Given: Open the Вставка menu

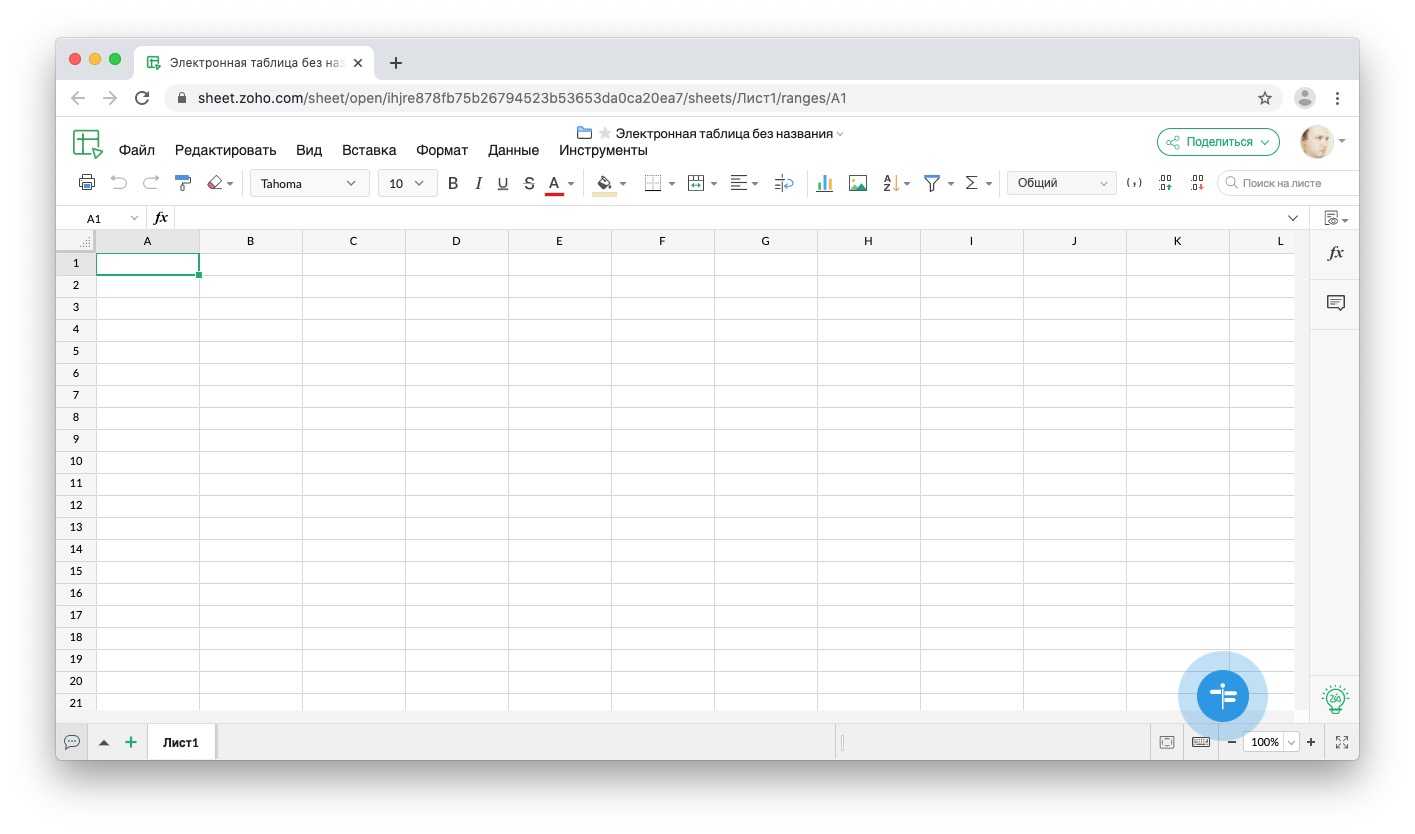Looking at the screenshot, I should pos(369,150).
